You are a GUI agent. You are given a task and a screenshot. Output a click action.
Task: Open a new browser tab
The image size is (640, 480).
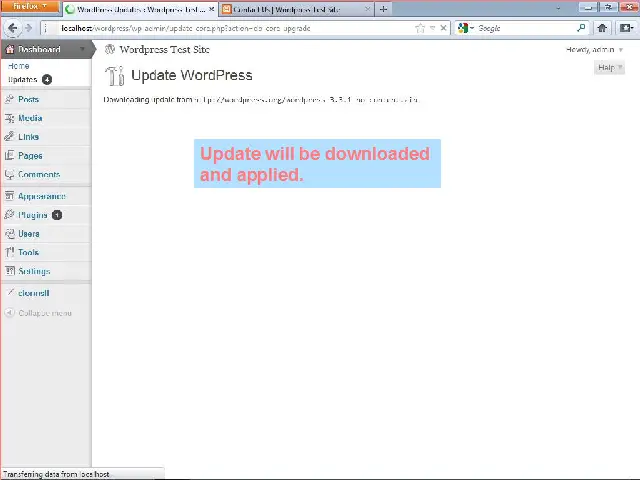pos(383,9)
